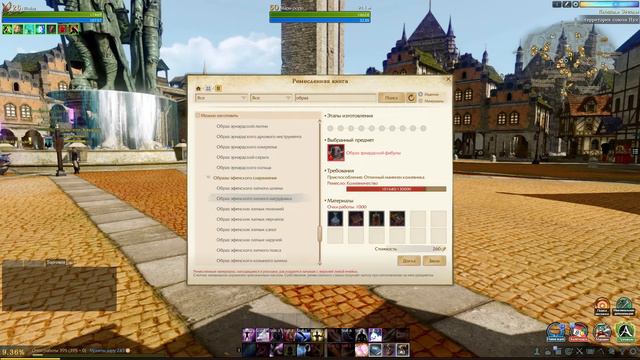Screen dimensions: 640x360
Task: Click the left craft button under cost
Action: click(409, 261)
